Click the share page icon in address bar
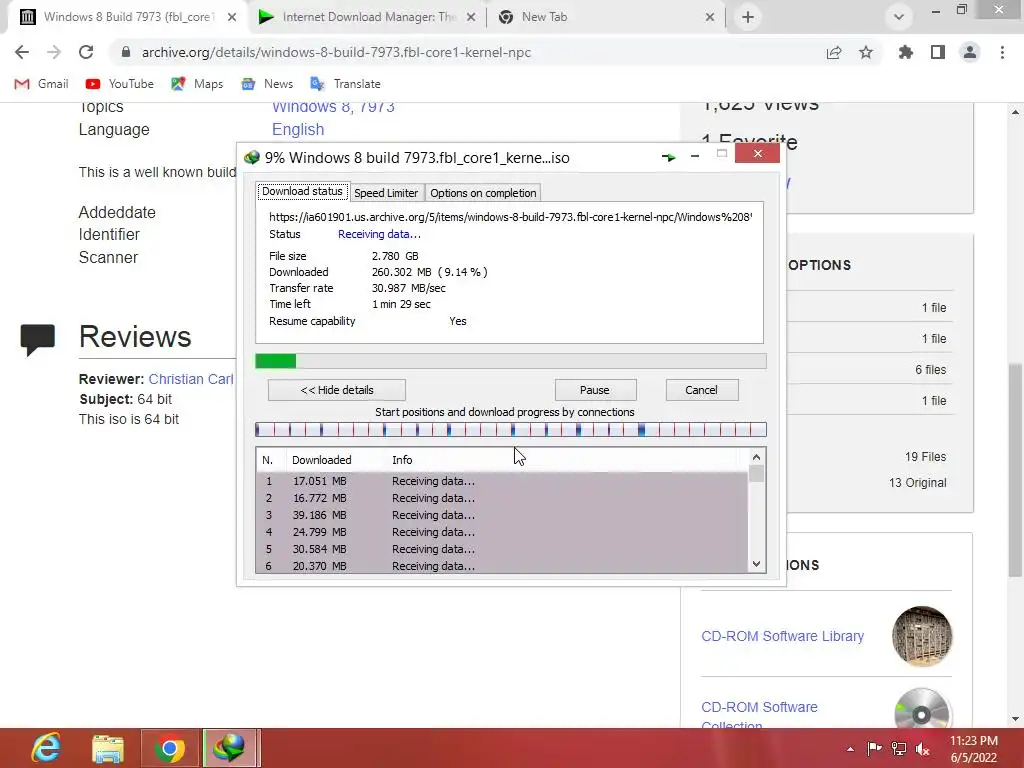Screen dimensions: 1024x768 click(834, 52)
